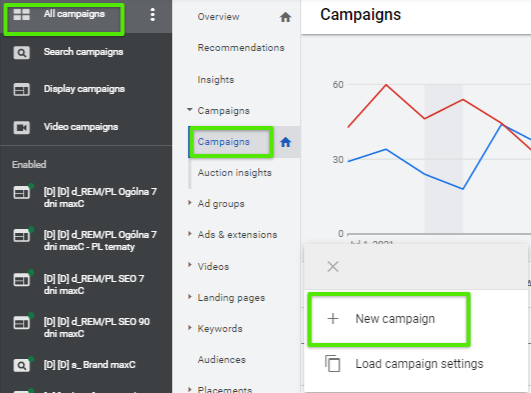
Task: Open the Audiences page
Action: [221, 359]
